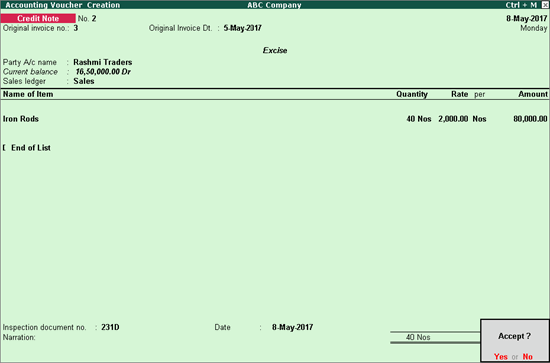Edit Inspection document no. 231D
The image size is (550, 363).
pyautogui.click(x=110, y=327)
